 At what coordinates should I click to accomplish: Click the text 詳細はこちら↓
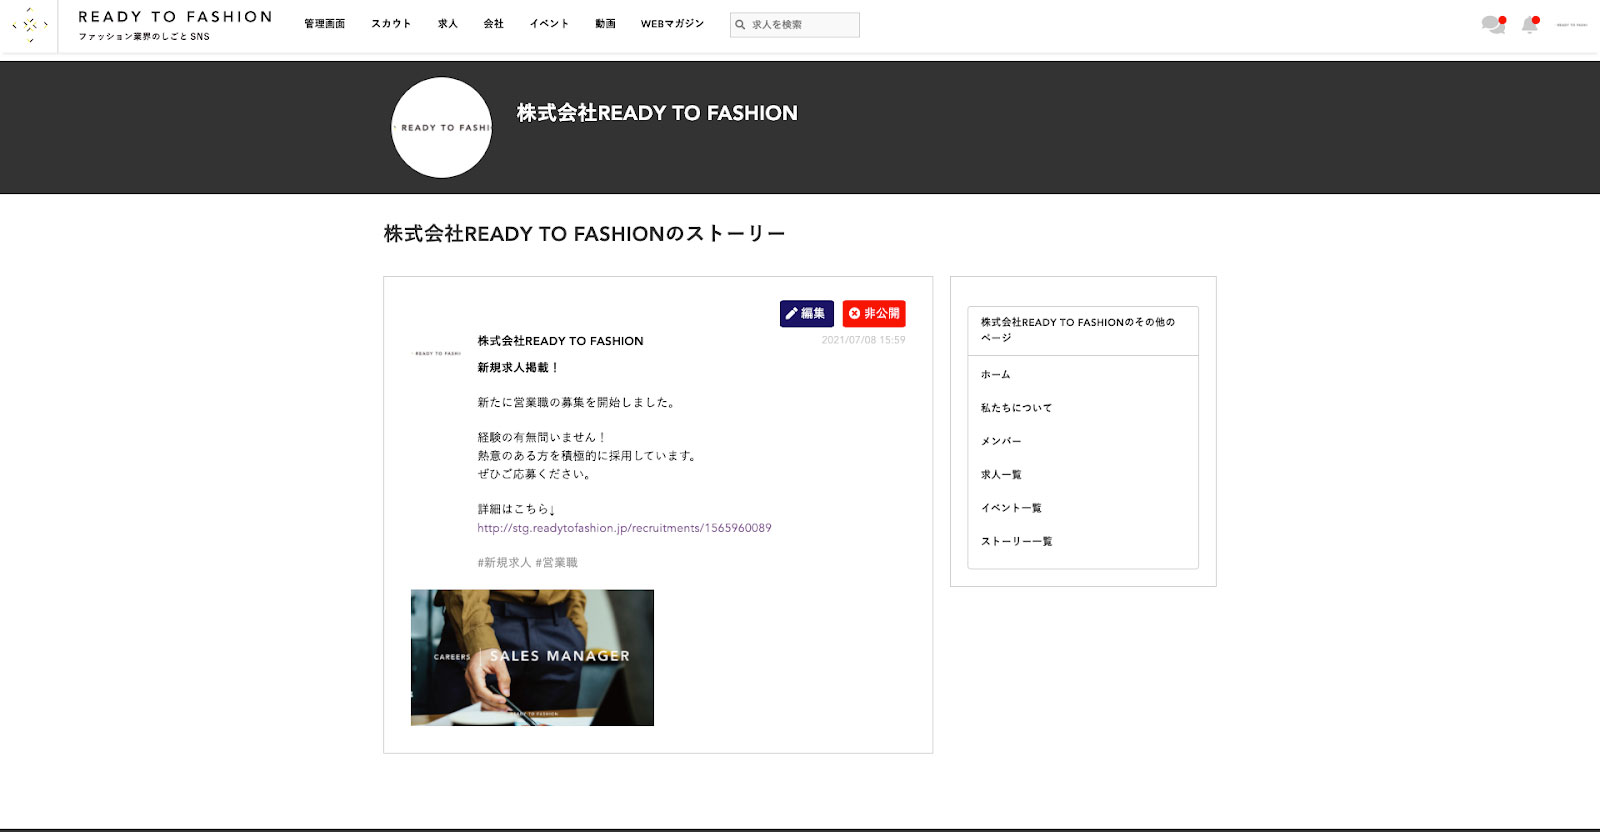(516, 509)
